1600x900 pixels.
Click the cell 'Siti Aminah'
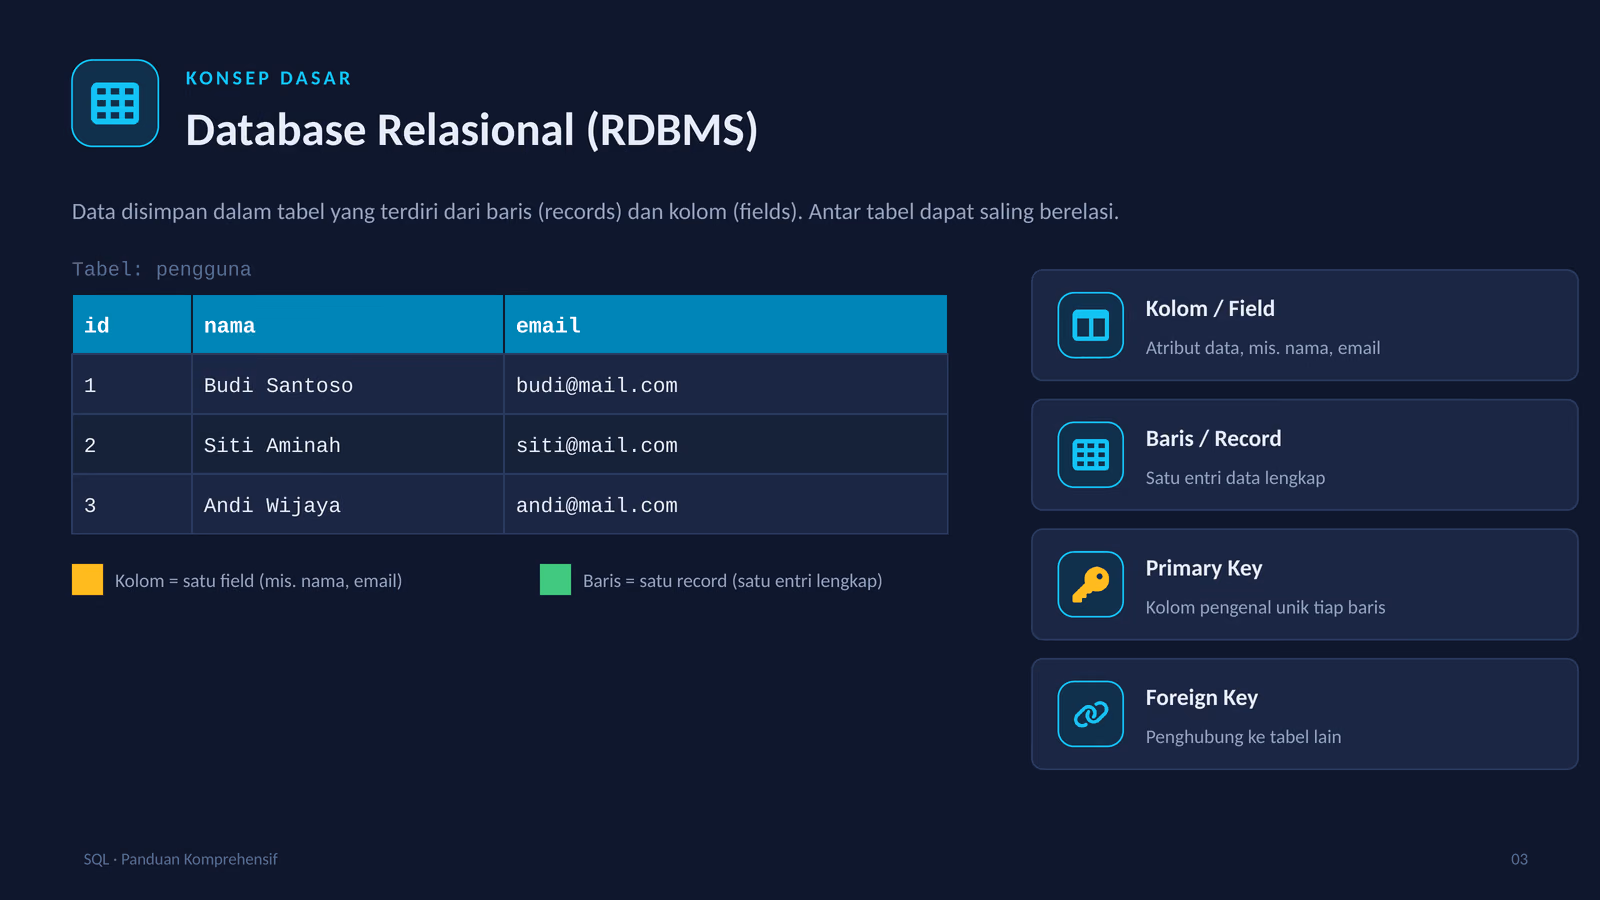tap(348, 445)
